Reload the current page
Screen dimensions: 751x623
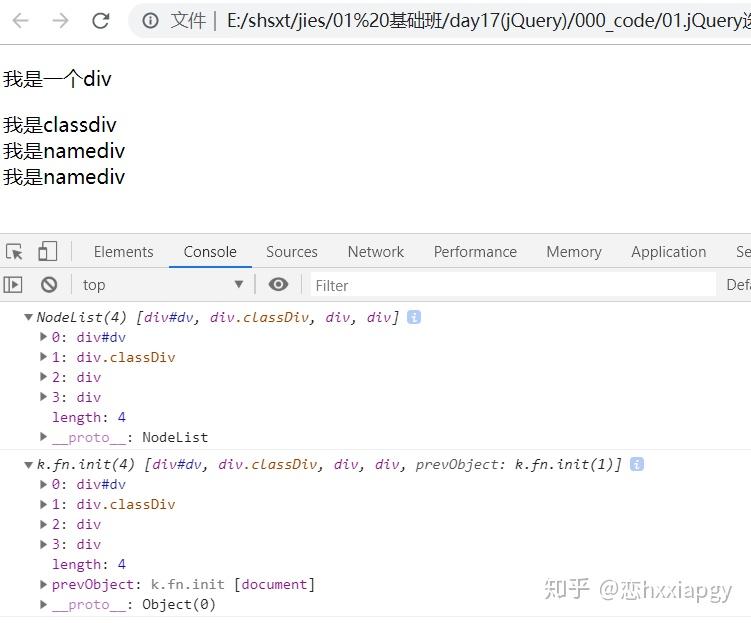coord(101,21)
